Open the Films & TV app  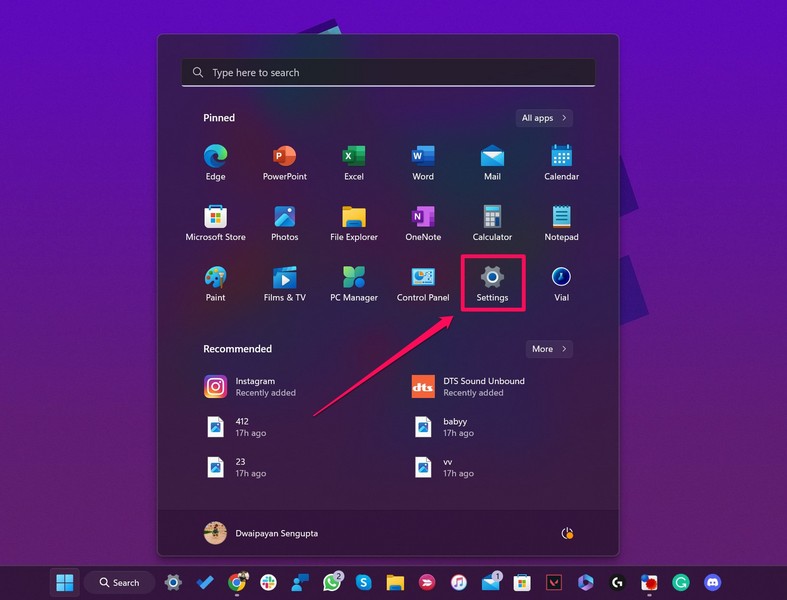click(285, 284)
